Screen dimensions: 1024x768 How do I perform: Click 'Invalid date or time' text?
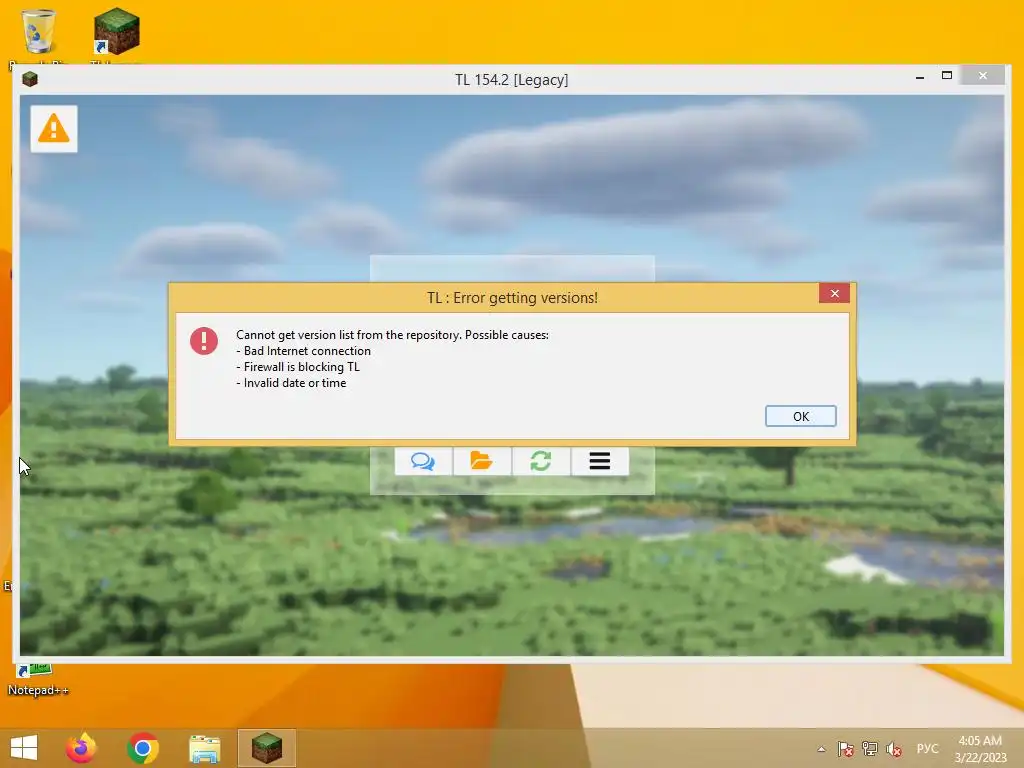tap(291, 383)
